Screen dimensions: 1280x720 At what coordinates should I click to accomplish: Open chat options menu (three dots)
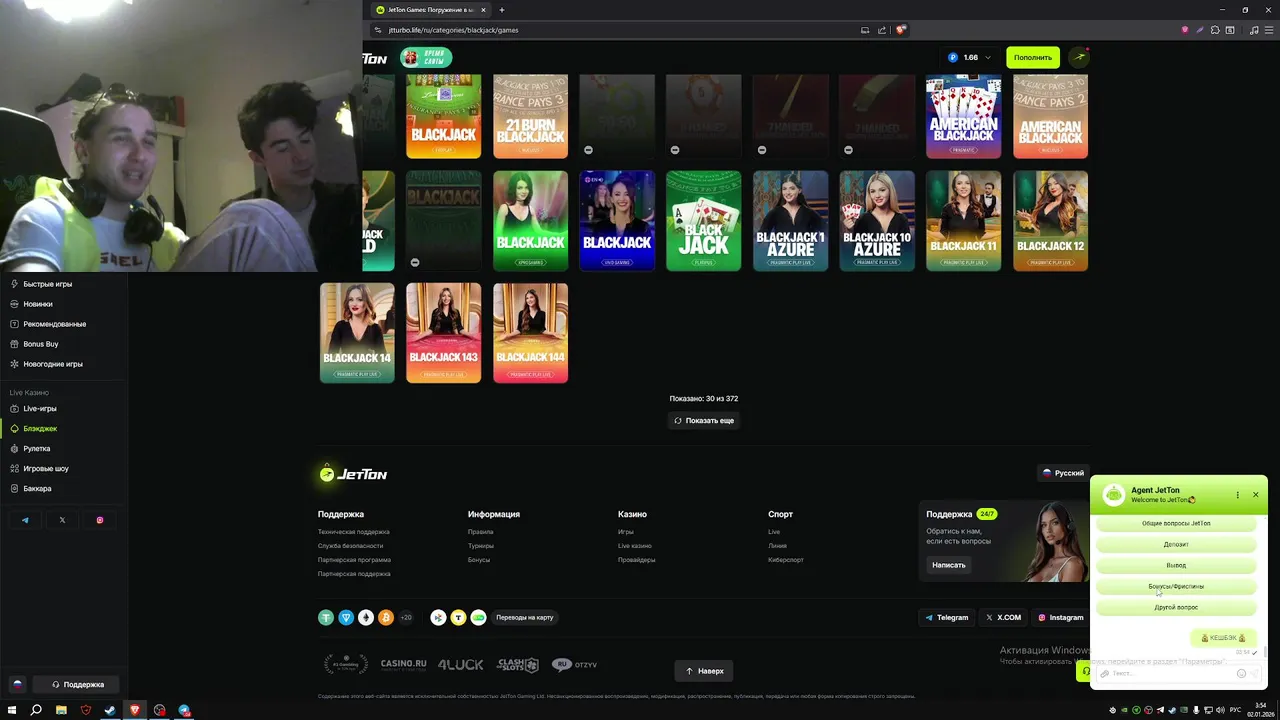1237,495
